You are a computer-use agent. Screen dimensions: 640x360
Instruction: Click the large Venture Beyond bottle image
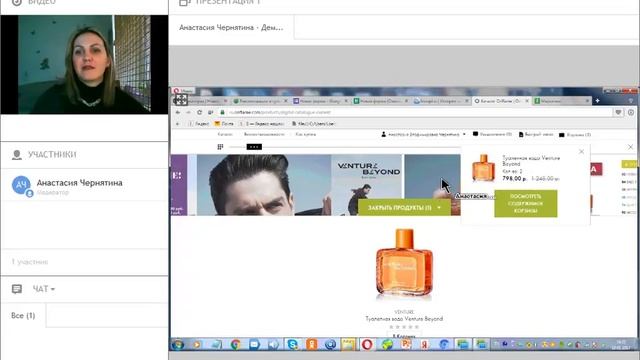click(x=404, y=264)
